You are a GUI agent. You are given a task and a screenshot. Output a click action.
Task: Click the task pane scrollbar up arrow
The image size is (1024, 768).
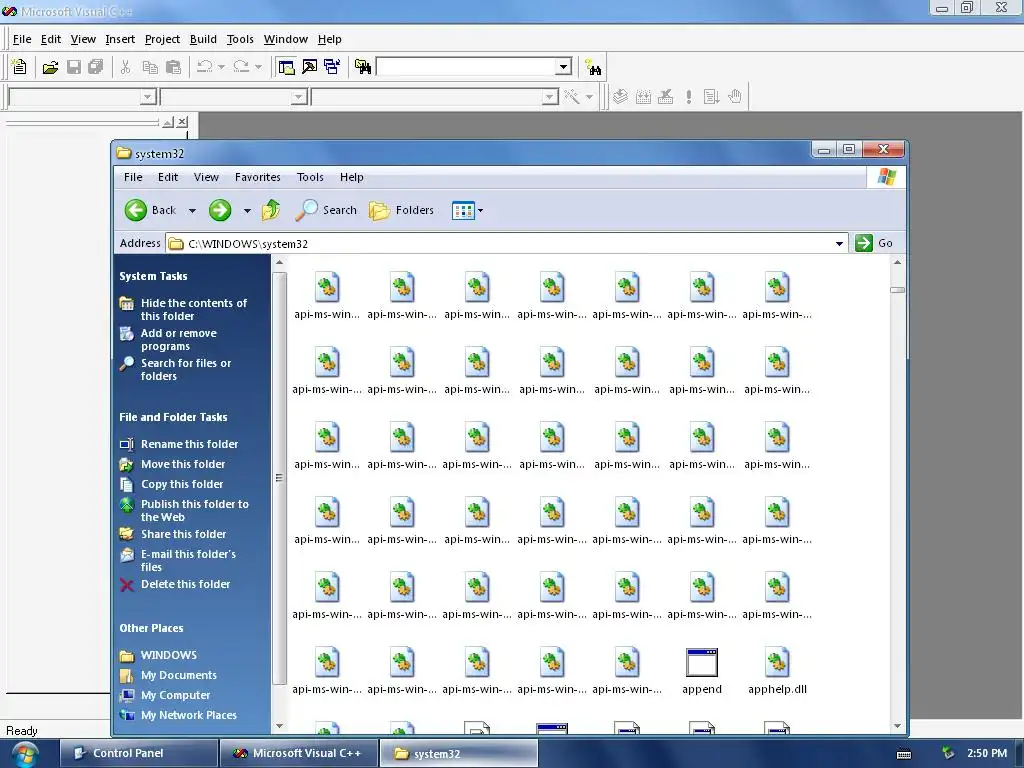[x=280, y=263]
